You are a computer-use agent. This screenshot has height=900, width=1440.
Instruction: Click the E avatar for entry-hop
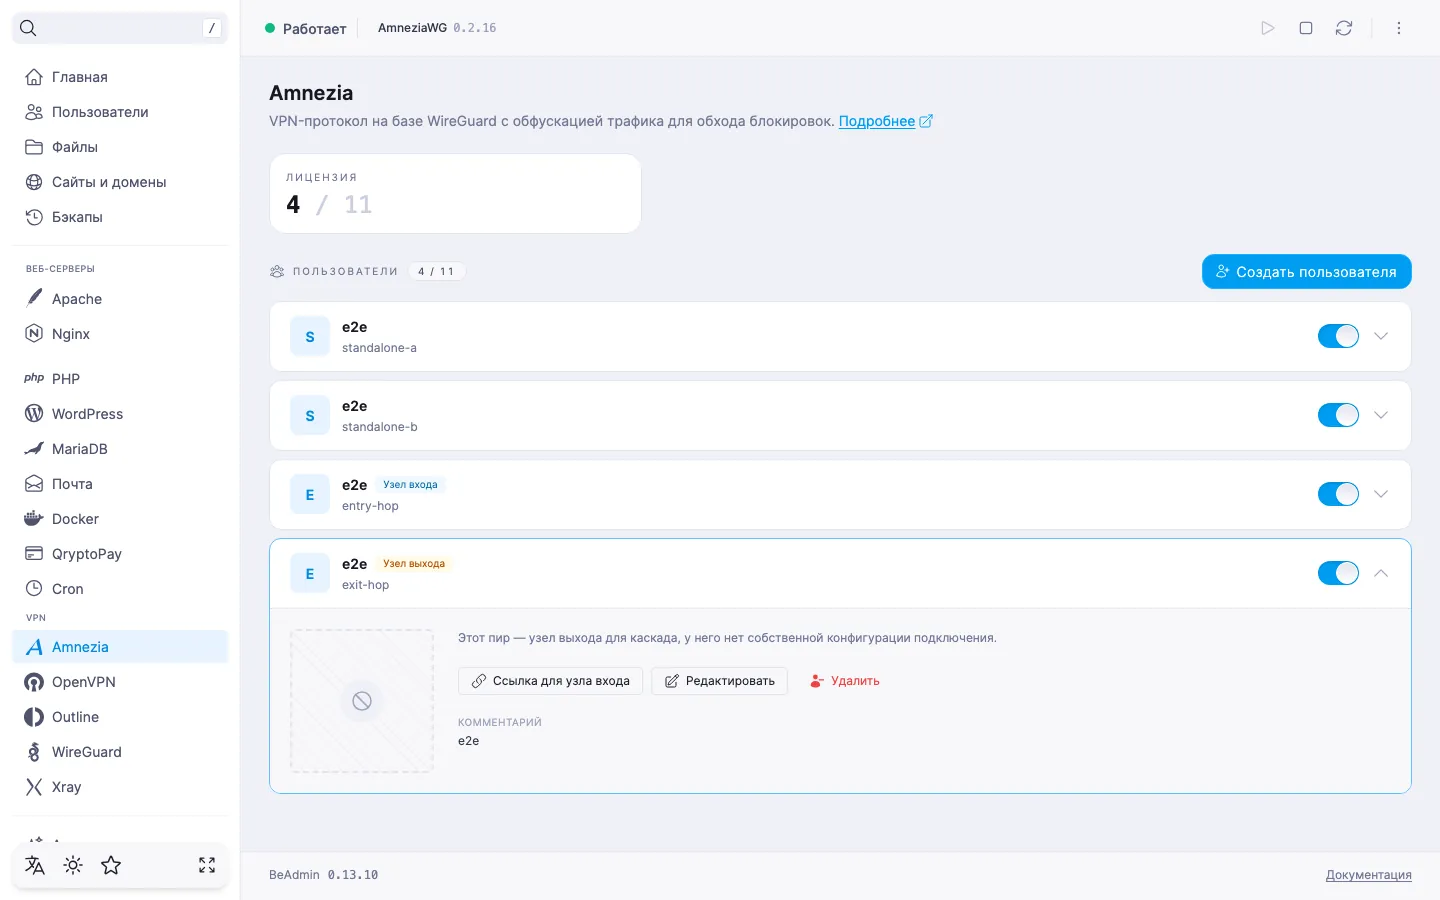click(x=310, y=495)
